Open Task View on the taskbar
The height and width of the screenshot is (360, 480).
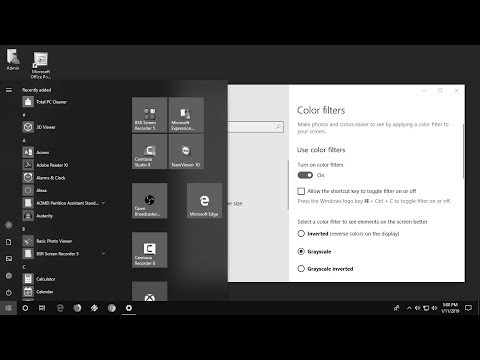42,308
